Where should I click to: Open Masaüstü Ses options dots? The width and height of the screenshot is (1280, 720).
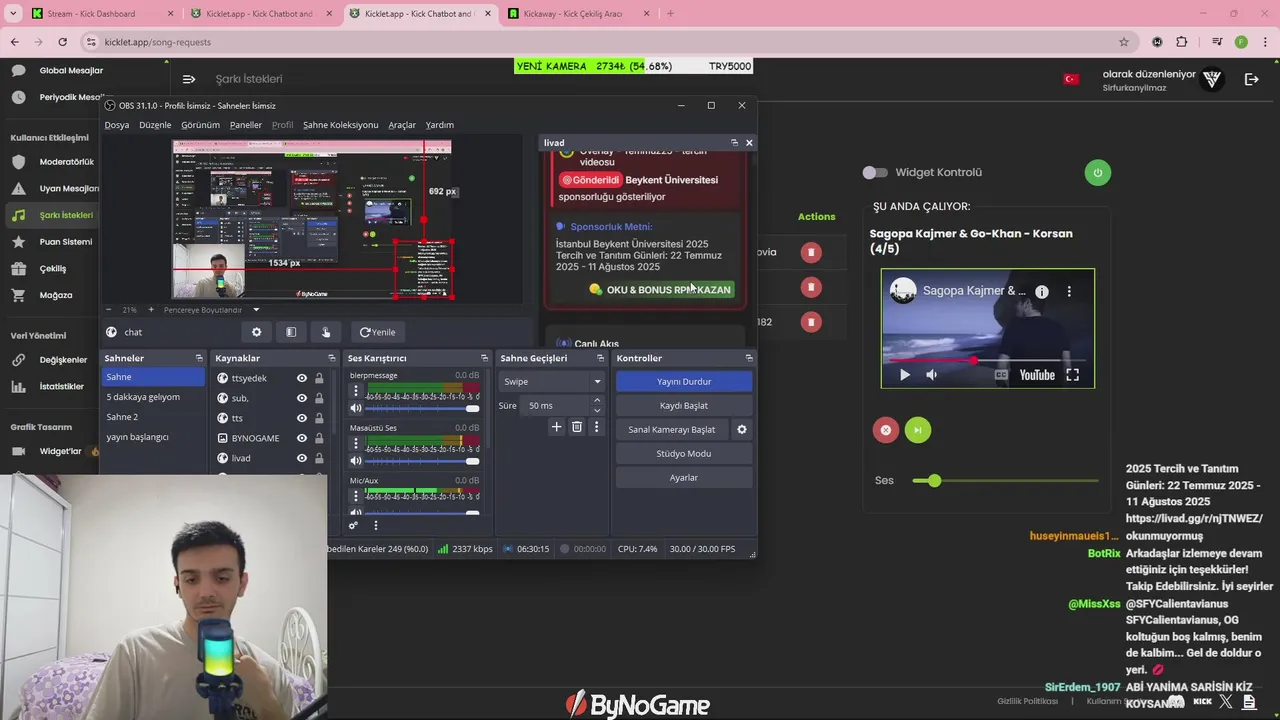click(355, 443)
